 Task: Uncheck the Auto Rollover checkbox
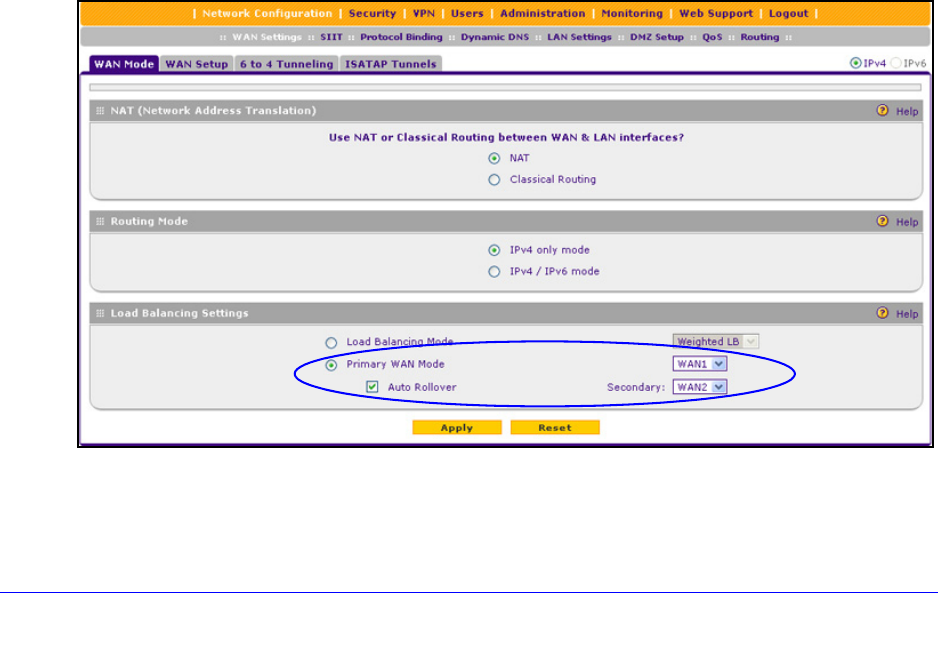click(x=372, y=387)
